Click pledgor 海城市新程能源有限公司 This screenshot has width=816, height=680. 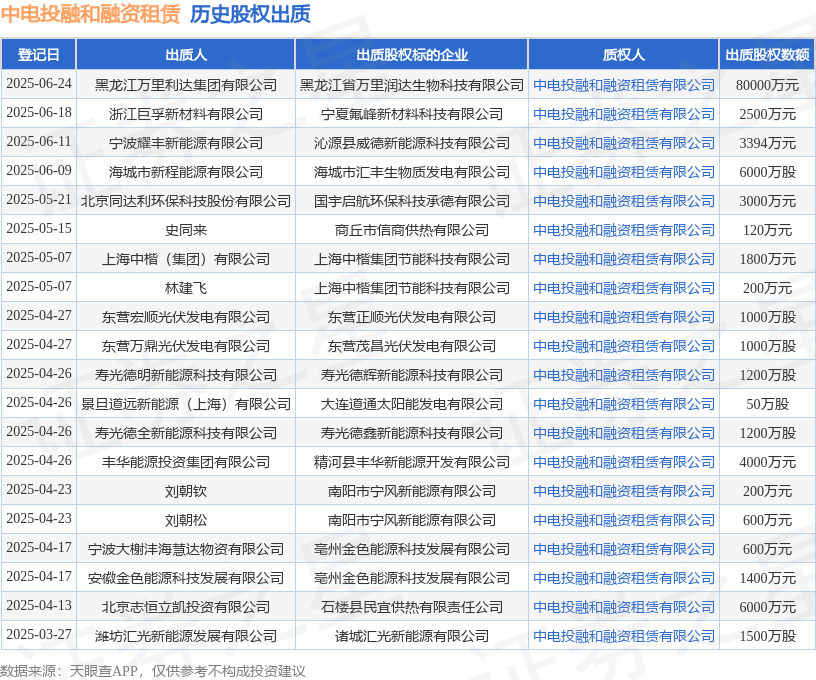coord(186,172)
